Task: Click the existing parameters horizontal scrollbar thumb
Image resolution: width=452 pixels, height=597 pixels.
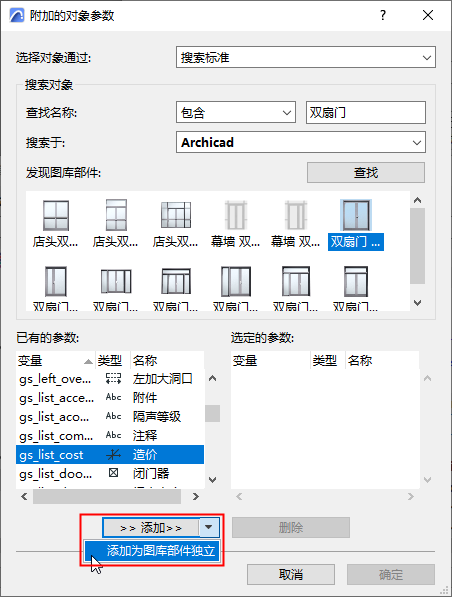Action: (107, 496)
